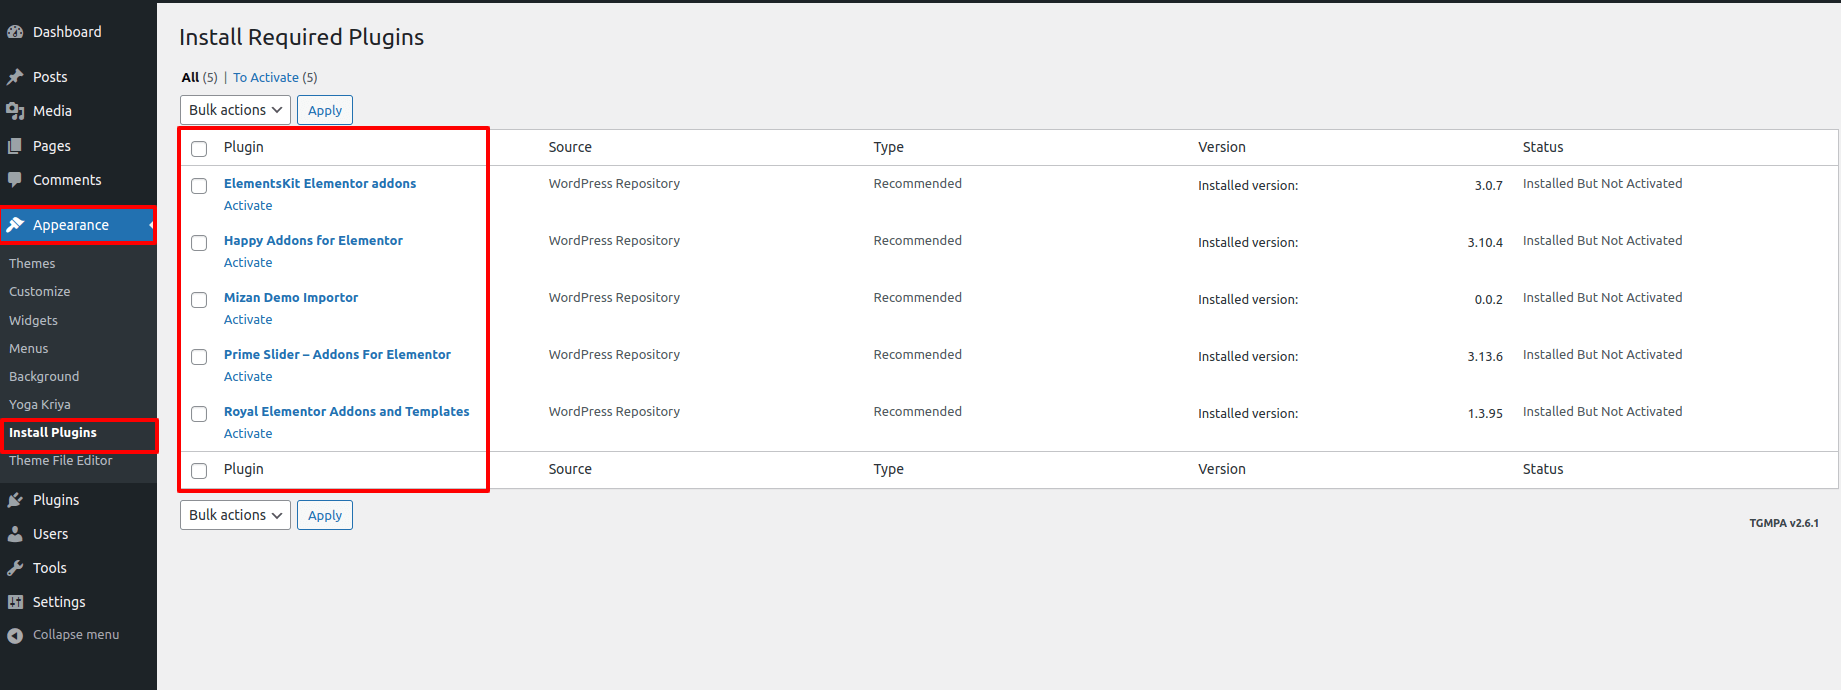Viewport: 1841px width, 690px height.
Task: Click the Settings sliders icon
Action: 15,602
